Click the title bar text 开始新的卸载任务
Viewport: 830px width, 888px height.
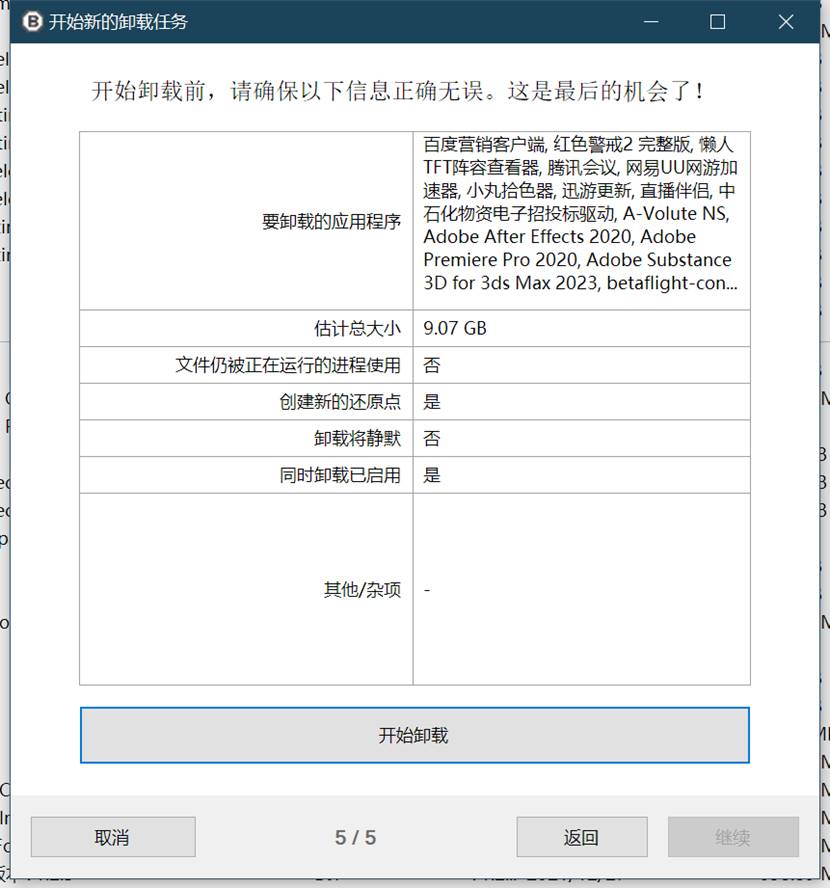(x=118, y=22)
